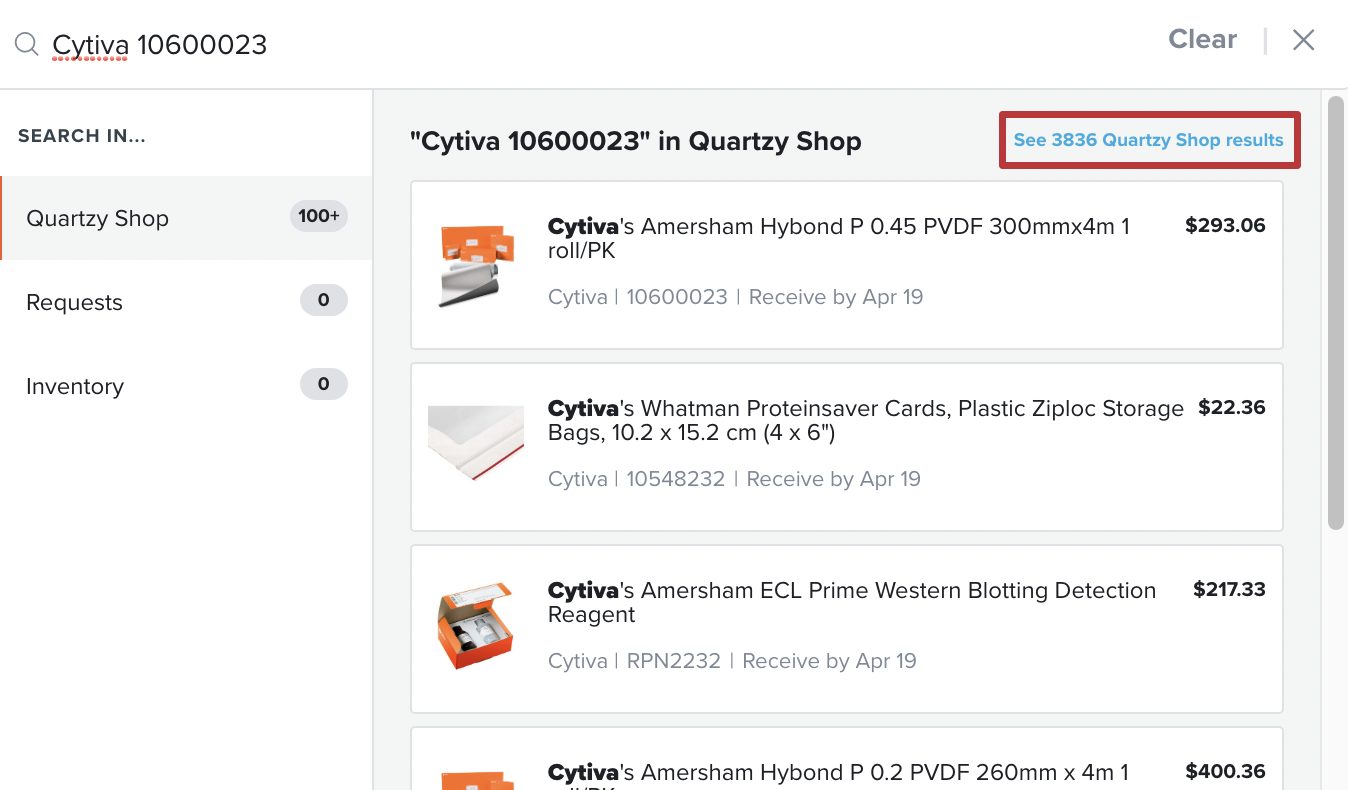This screenshot has height=790, width=1348.
Task: Click the Inventory 0 count badge
Action: (323, 384)
